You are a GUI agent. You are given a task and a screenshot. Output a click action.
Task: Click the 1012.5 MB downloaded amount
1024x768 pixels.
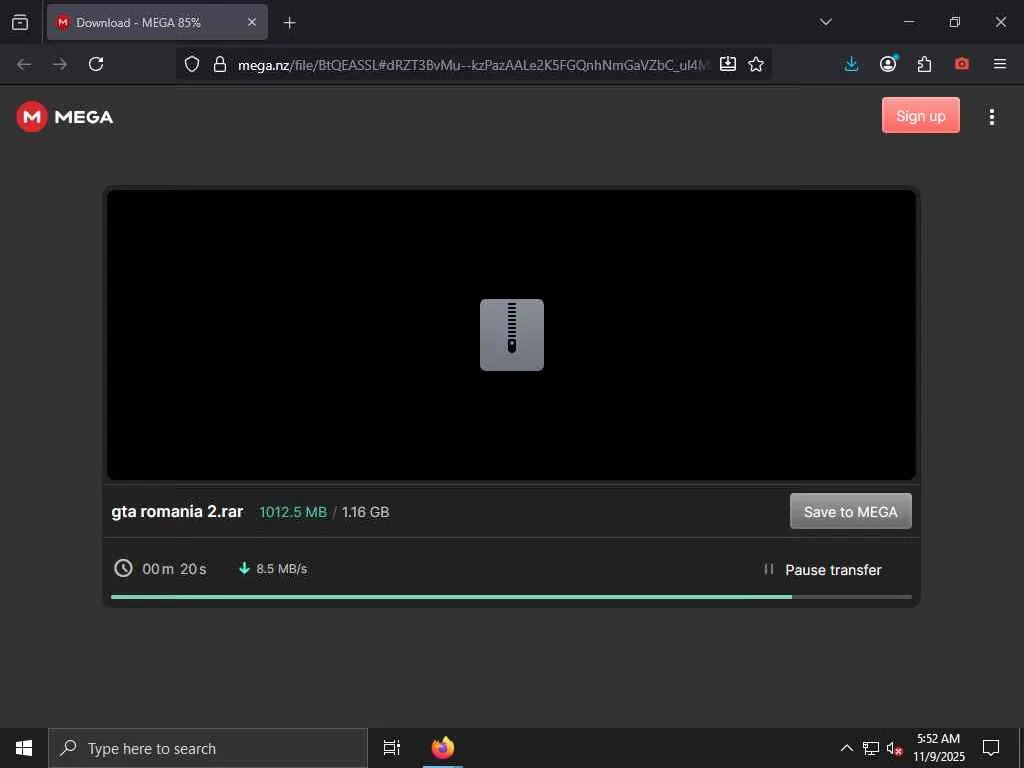click(x=293, y=512)
